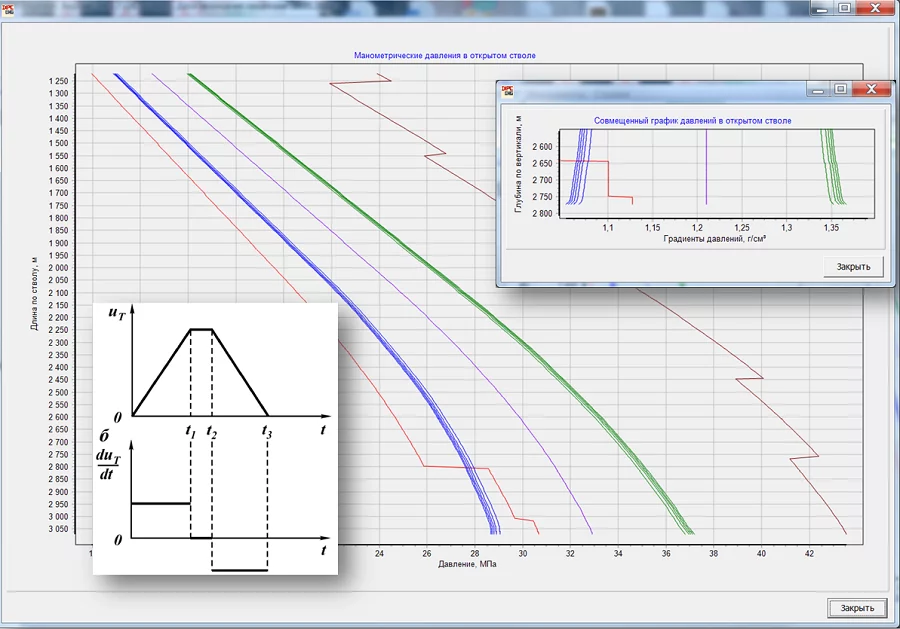Click title 'Совмещенный график давлений в открытом стволе'
This screenshot has height=629, width=900.
pos(692,121)
